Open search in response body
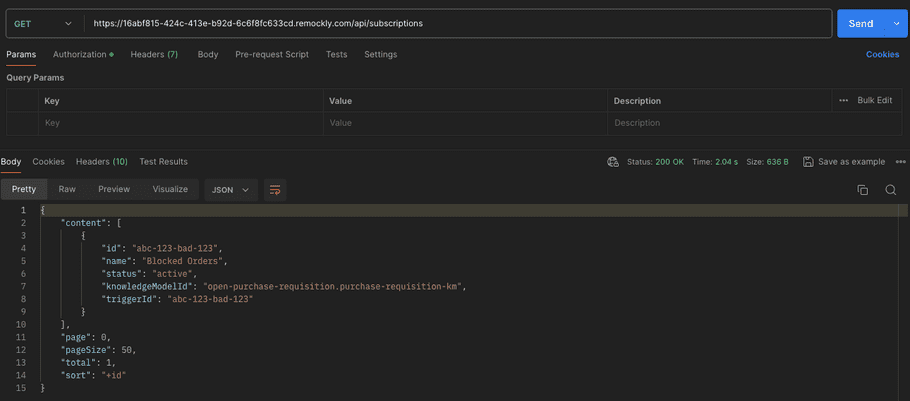Image resolution: width=910 pixels, height=401 pixels. point(890,189)
